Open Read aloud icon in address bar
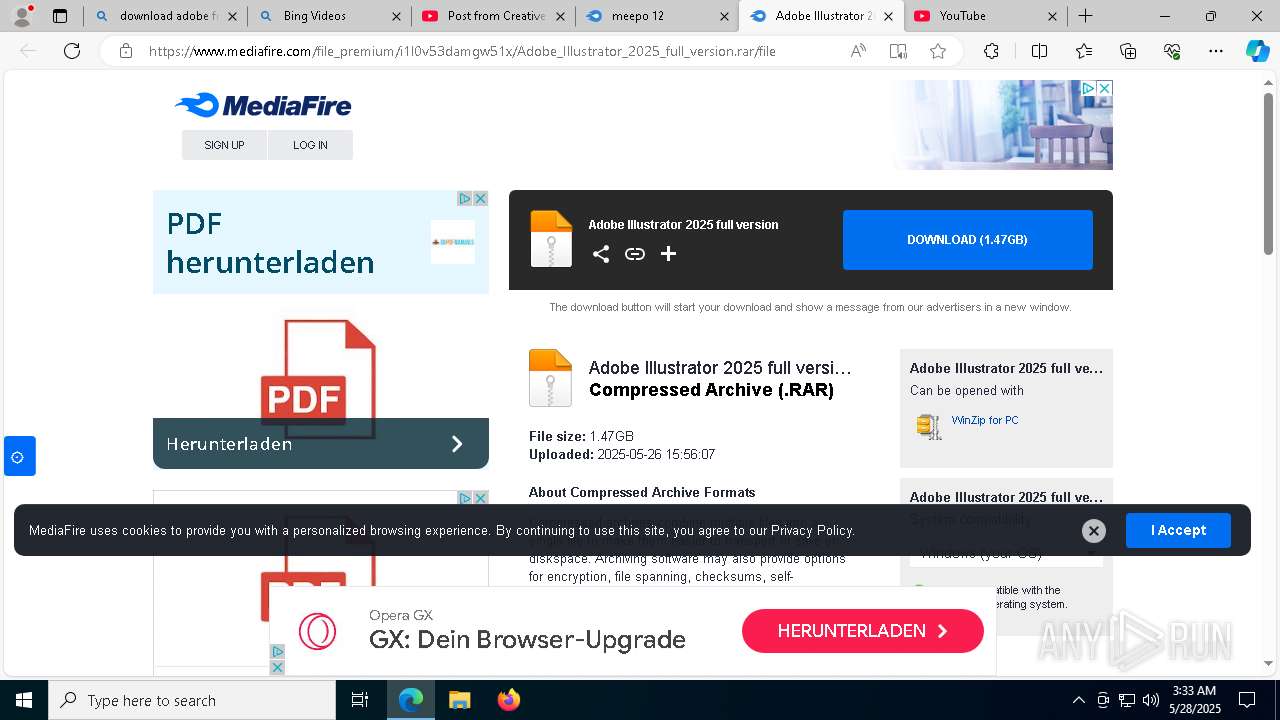1280x720 pixels. click(858, 51)
